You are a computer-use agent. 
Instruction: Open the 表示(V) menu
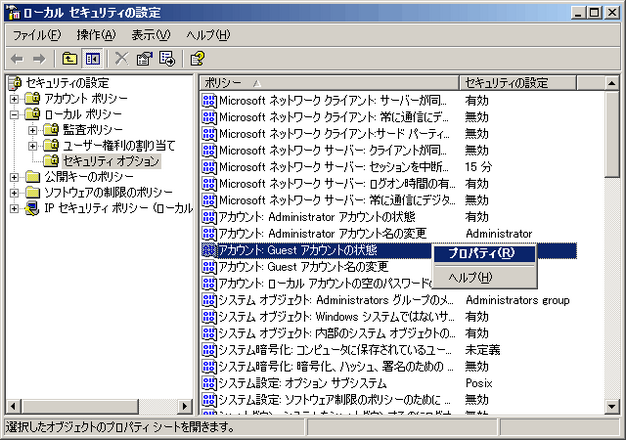pos(151,35)
